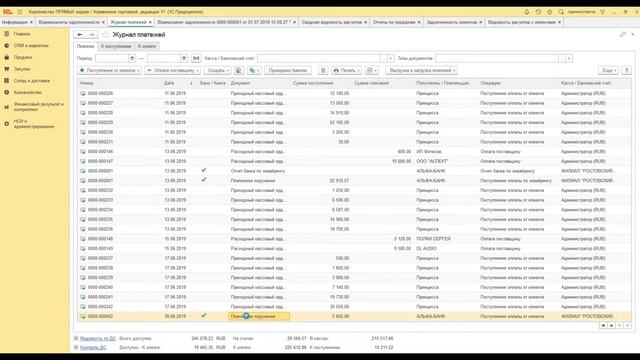Viewport: 640px width, 360px height.
Task: Click the list icon before Печать
Action: (x=323, y=70)
